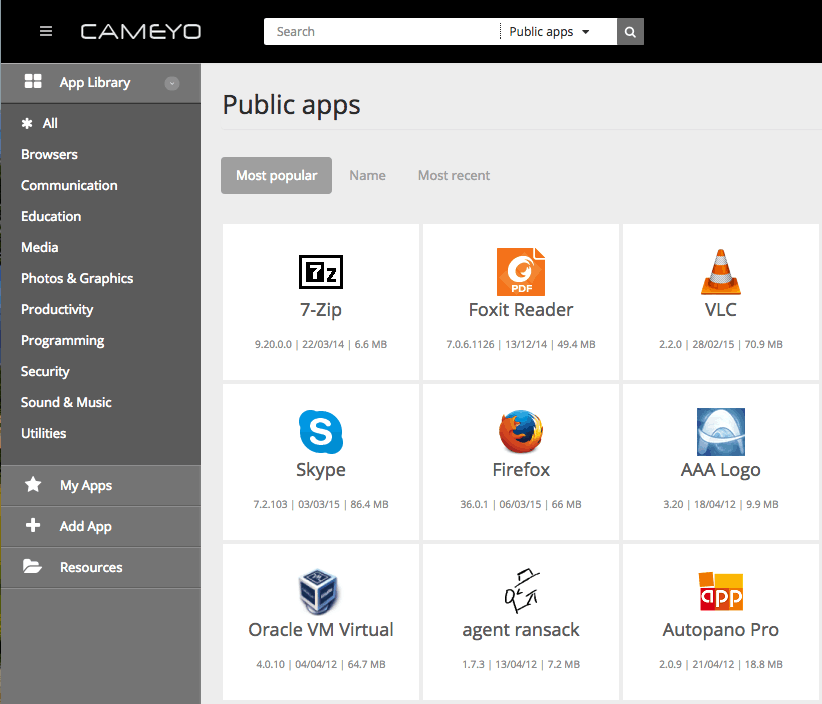Collapse the App Library section arrow
Image resolution: width=822 pixels, height=704 pixels.
(172, 83)
